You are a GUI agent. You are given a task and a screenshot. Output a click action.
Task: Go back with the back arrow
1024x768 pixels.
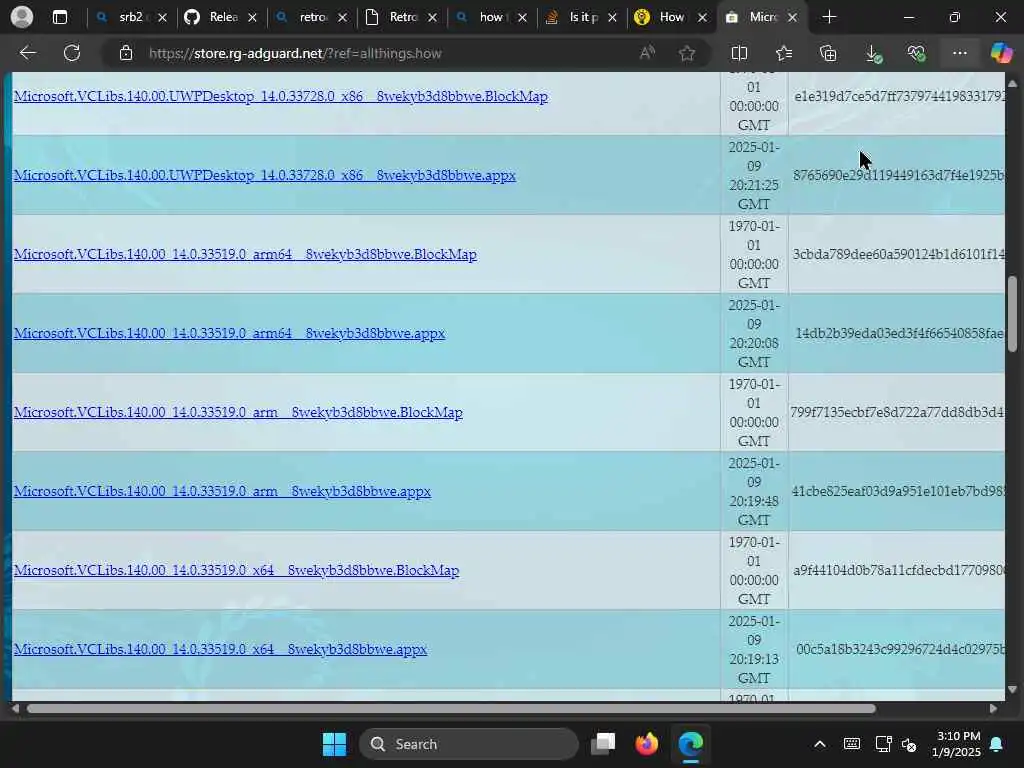[x=27, y=53]
